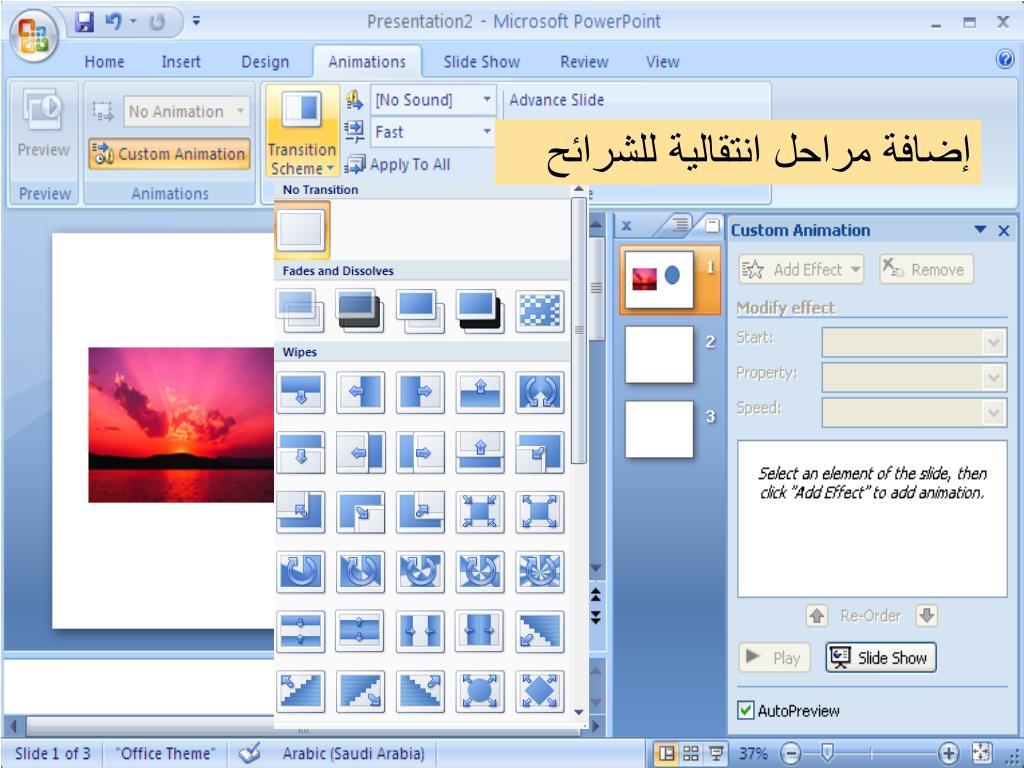Open the Insert ribbon tab
The image size is (1024, 768).
(x=181, y=62)
